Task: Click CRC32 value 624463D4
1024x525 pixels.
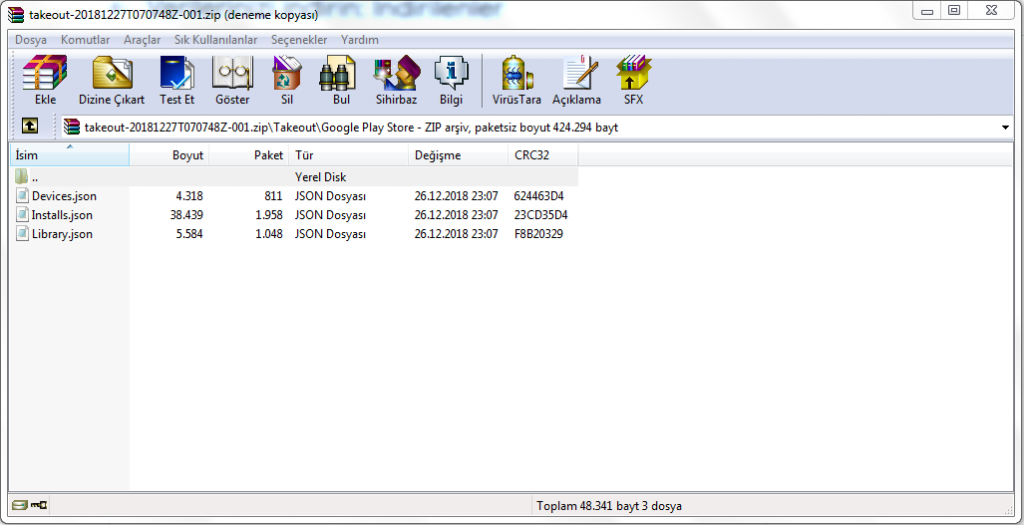Action: point(539,196)
